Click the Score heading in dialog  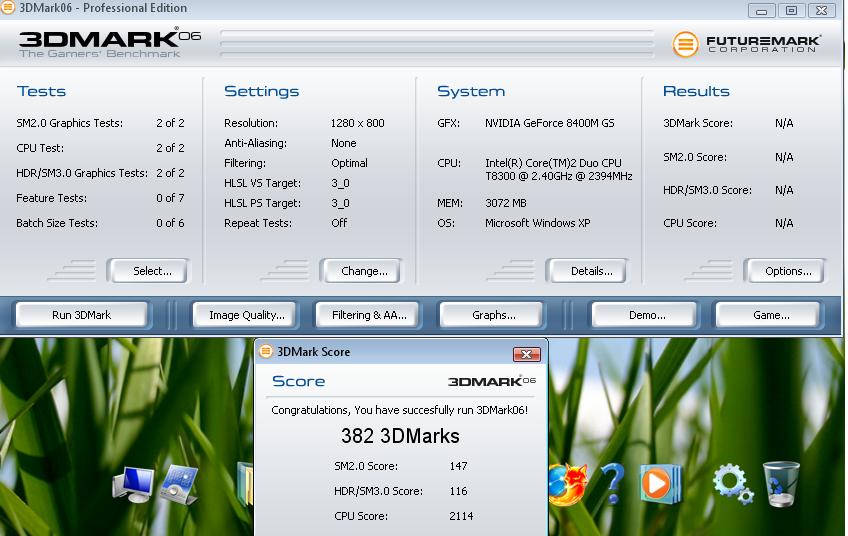(299, 381)
